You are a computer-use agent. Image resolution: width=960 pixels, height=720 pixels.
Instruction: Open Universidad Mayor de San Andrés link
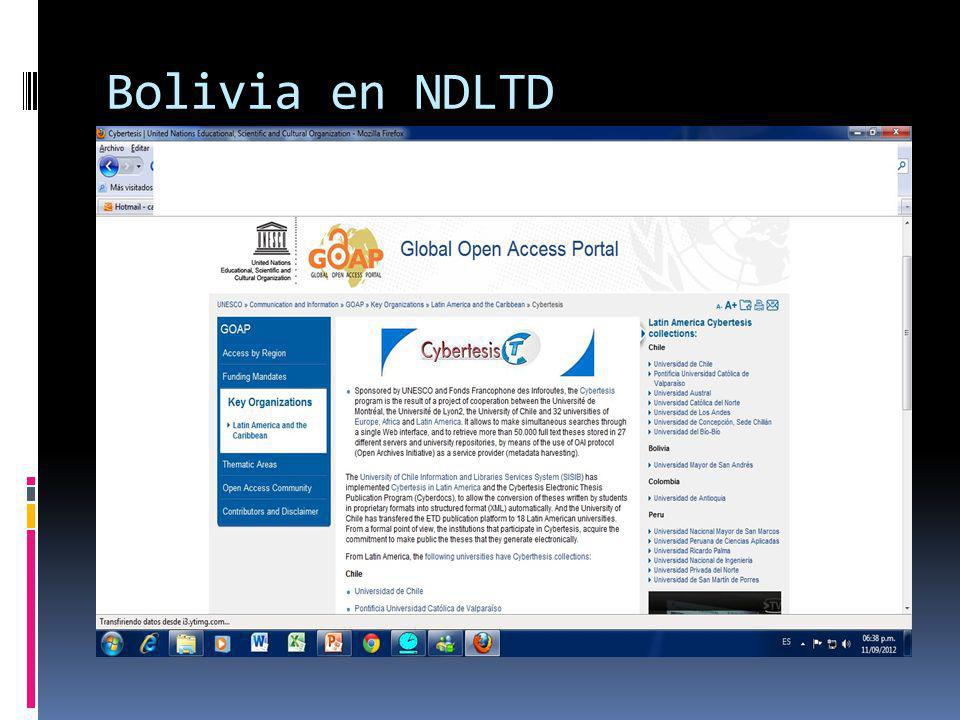point(703,465)
